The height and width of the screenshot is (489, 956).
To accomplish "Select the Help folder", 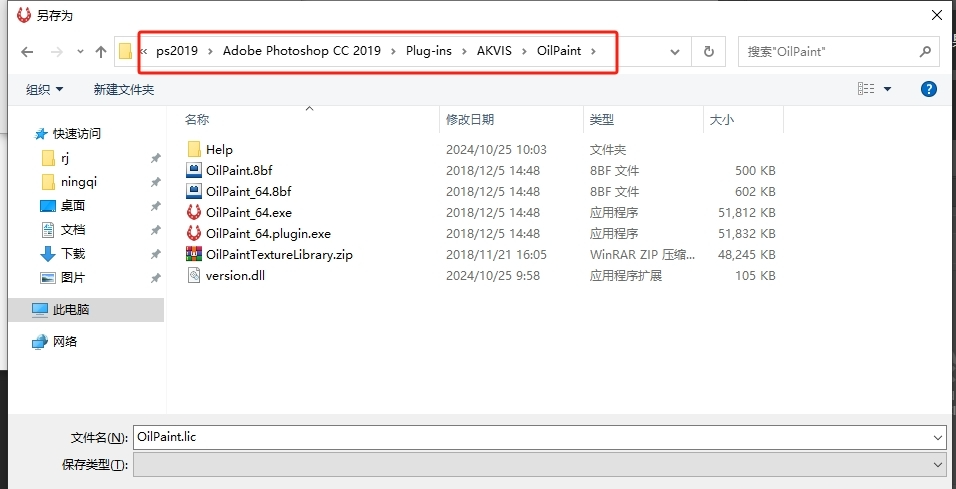I will (219, 149).
